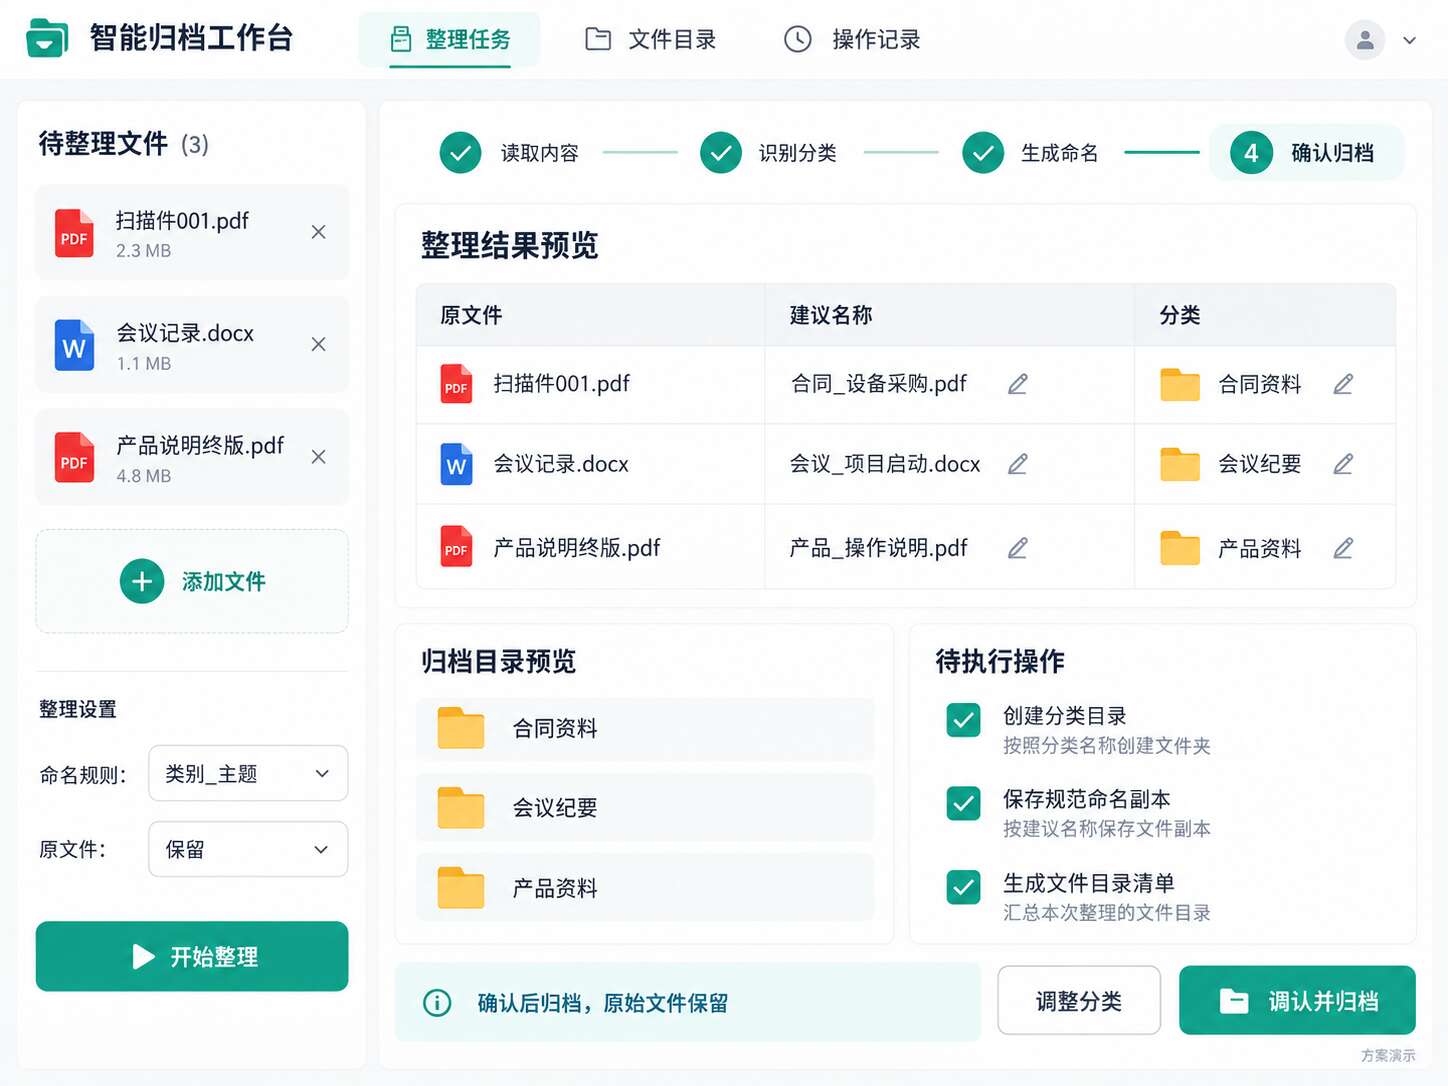
Task: Edit the 产品资料 category pencil in table
Action: [x=1343, y=548]
